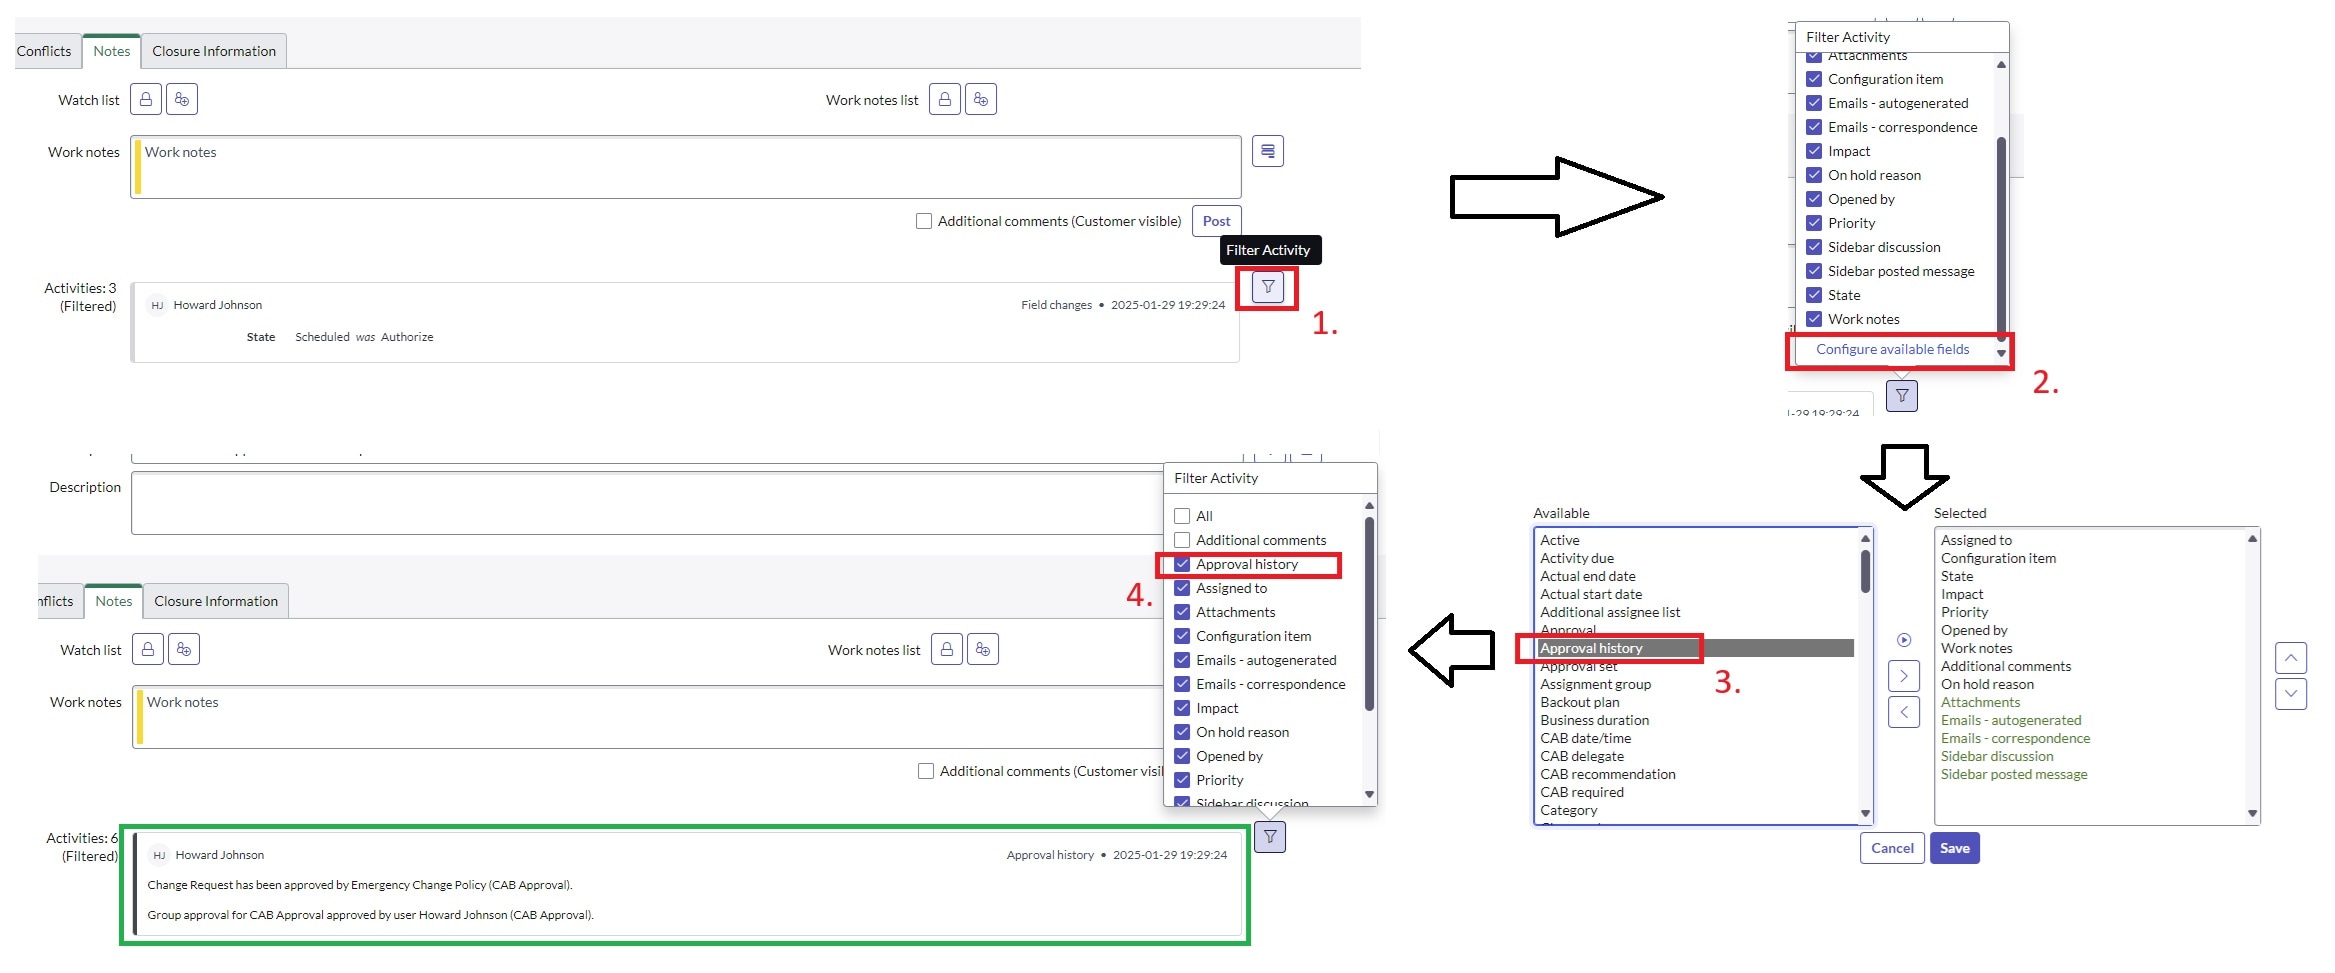This screenshot has width=2335, height=973.
Task: Move a selected field down with the chevron
Action: (2291, 693)
